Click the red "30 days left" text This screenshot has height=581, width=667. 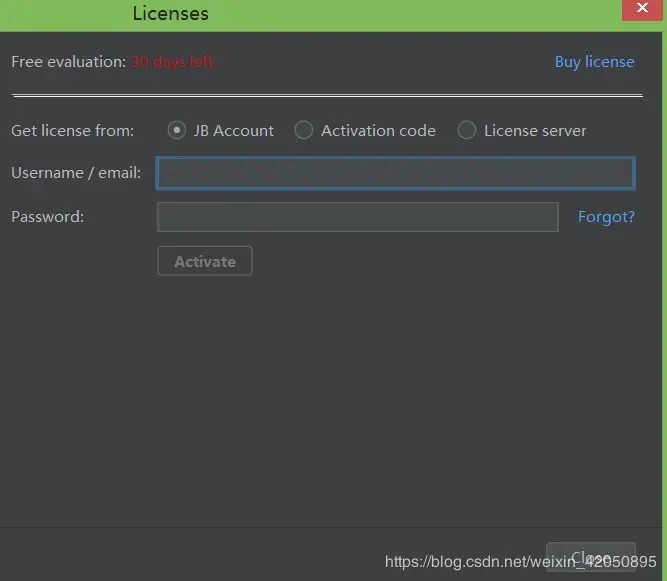(x=173, y=62)
